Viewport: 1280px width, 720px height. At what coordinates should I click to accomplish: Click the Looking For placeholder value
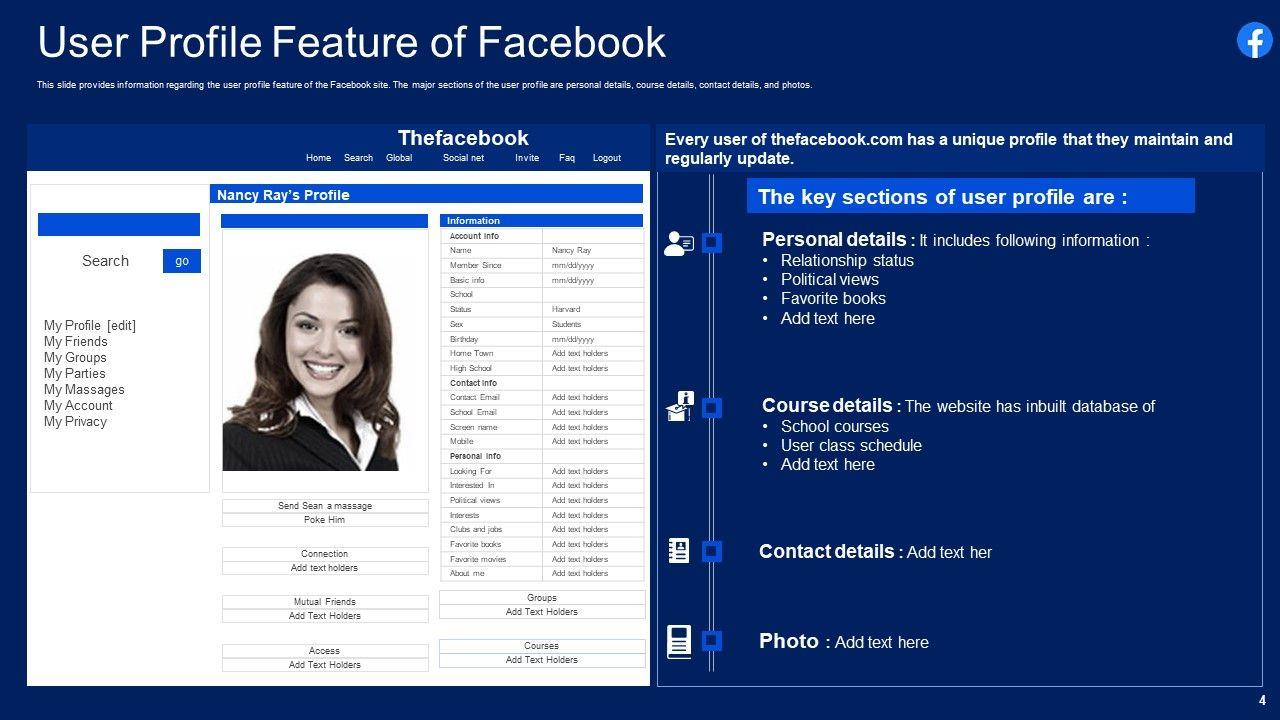593,471
